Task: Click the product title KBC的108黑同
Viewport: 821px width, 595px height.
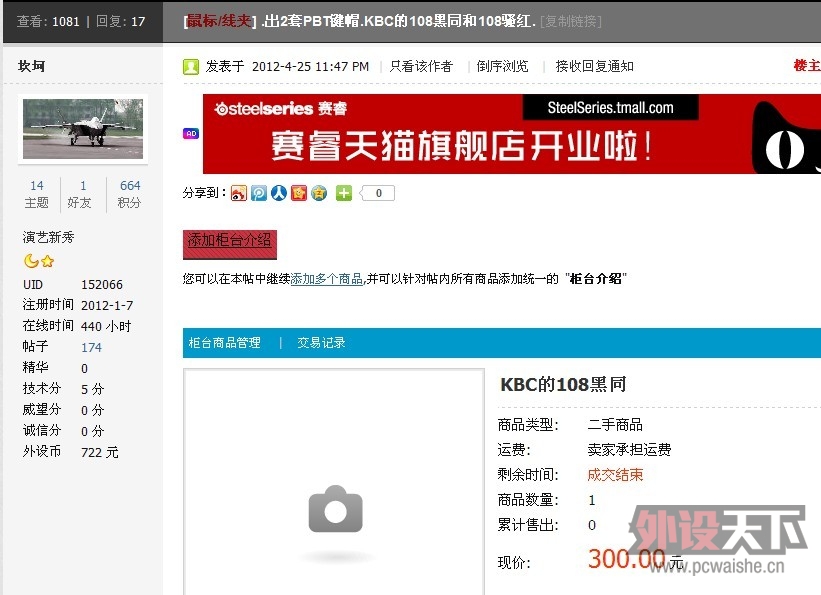Action: click(x=563, y=384)
